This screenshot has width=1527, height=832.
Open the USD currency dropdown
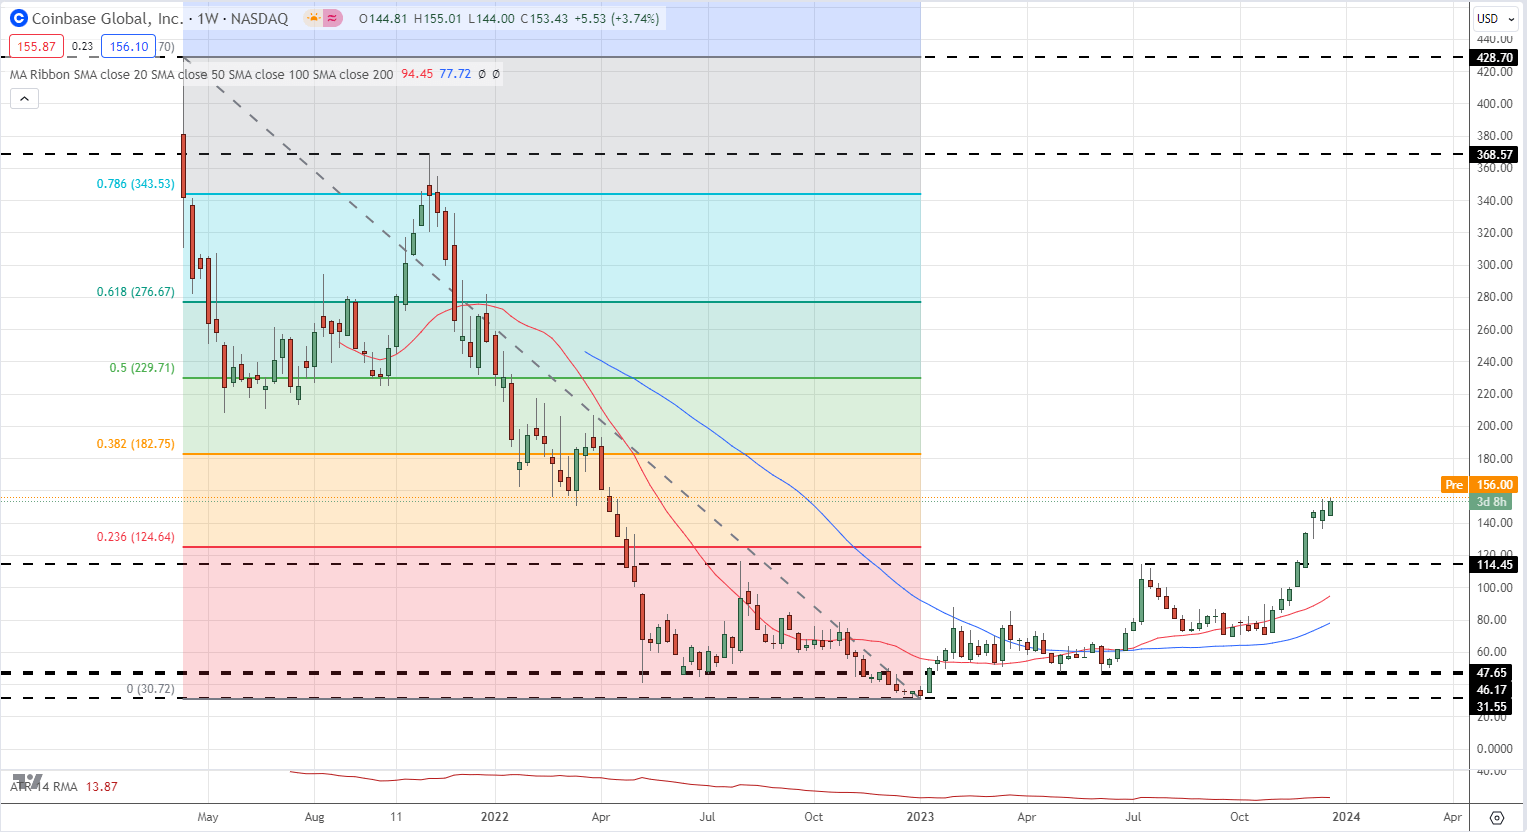click(x=1496, y=18)
